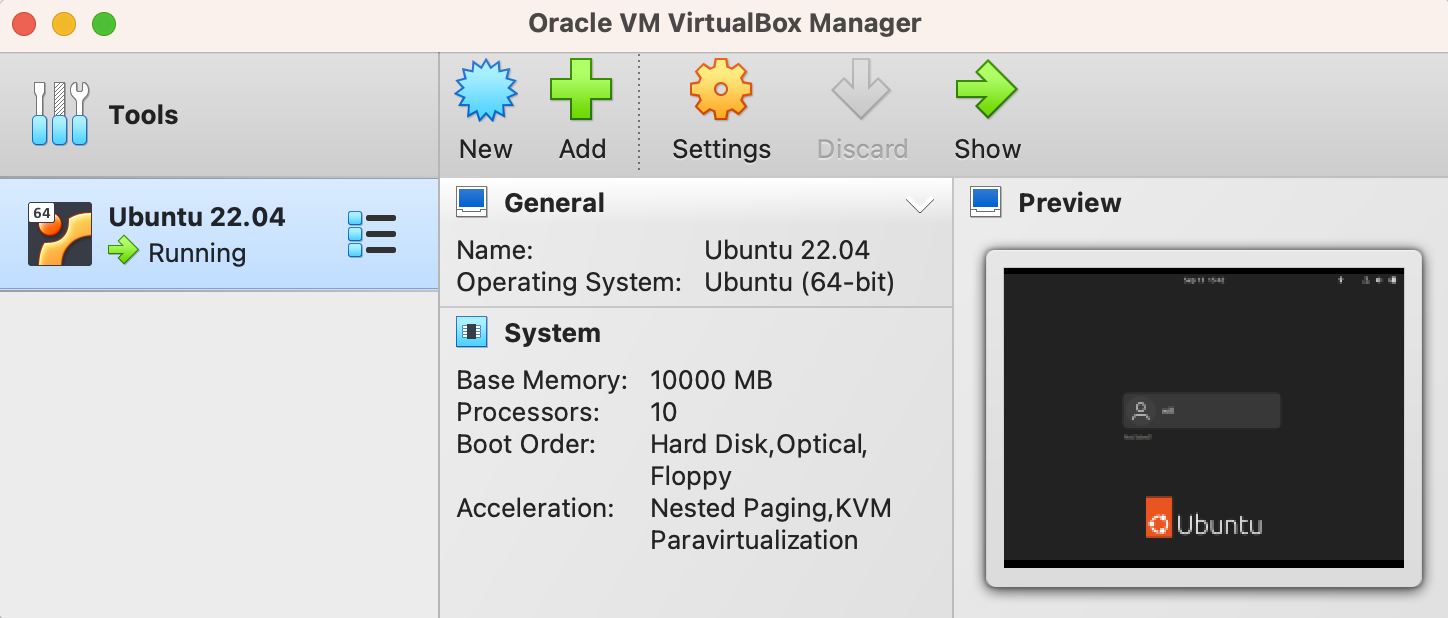
Task: Click the green fullscreen window button
Action: click(104, 23)
